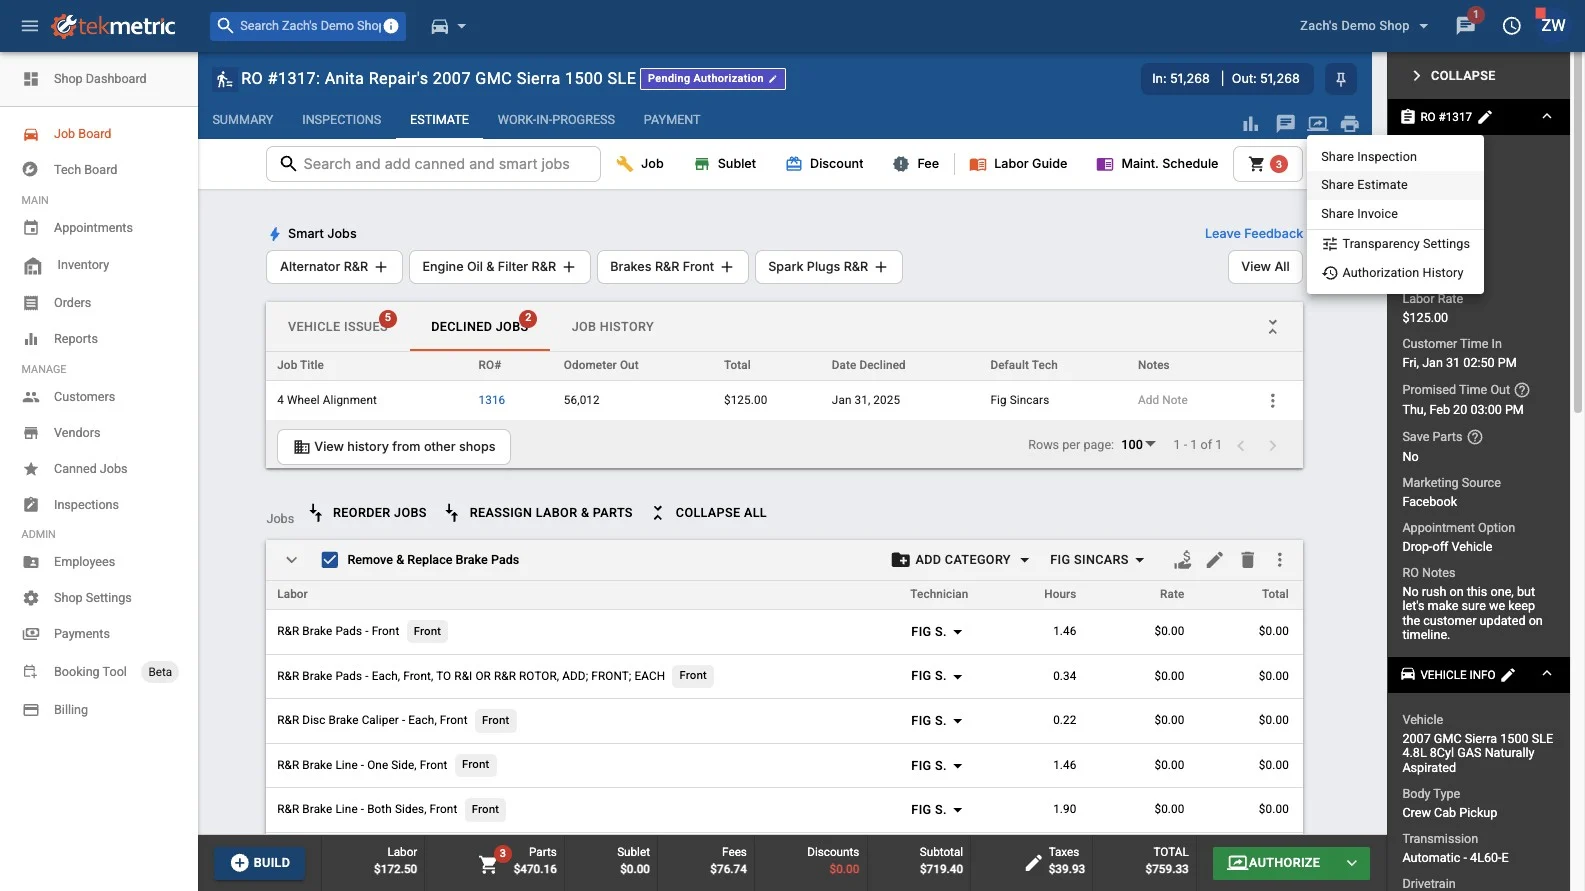This screenshot has height=891, width=1585.
Task: Select Share Invoice menu option
Action: pyautogui.click(x=1394, y=214)
